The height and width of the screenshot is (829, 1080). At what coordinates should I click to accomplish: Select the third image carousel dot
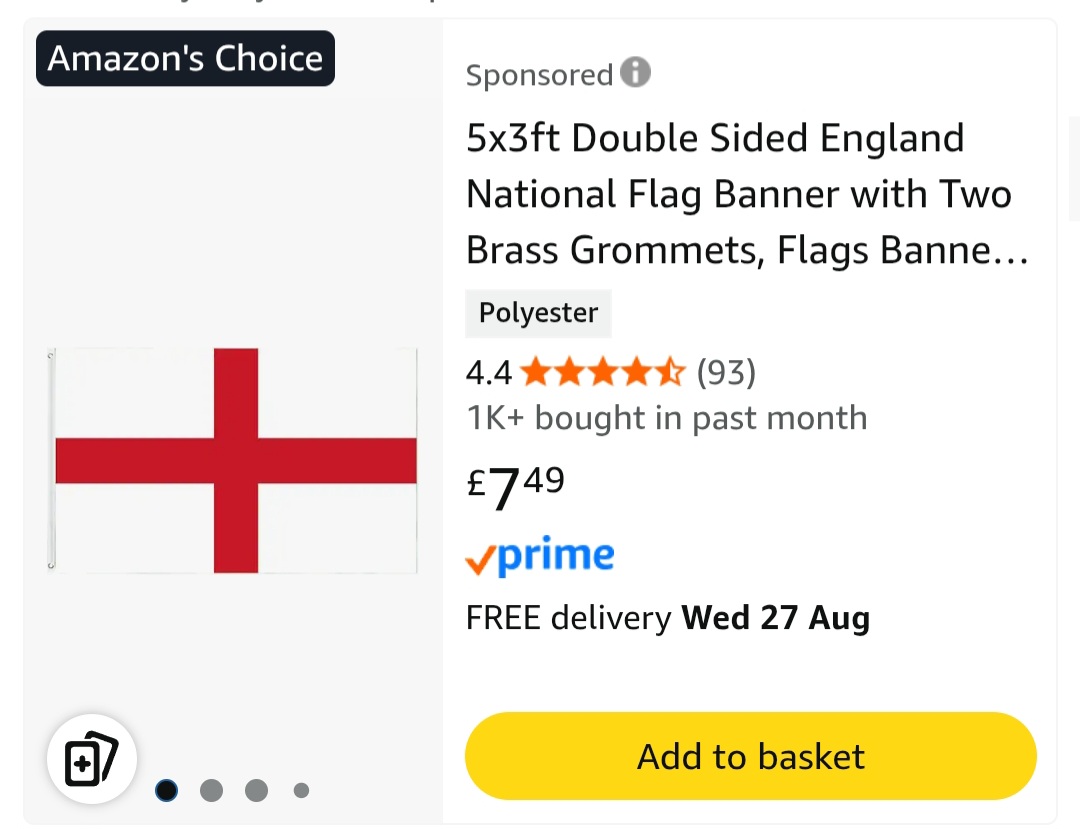256,790
